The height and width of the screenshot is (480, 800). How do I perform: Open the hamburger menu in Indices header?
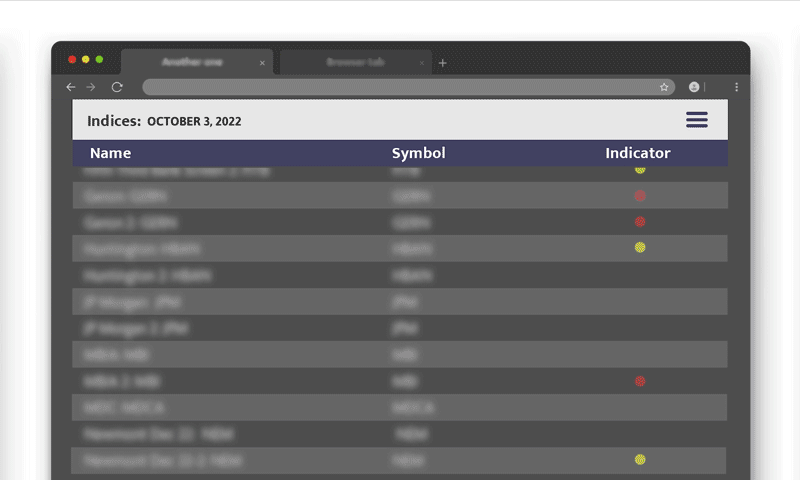coord(696,120)
